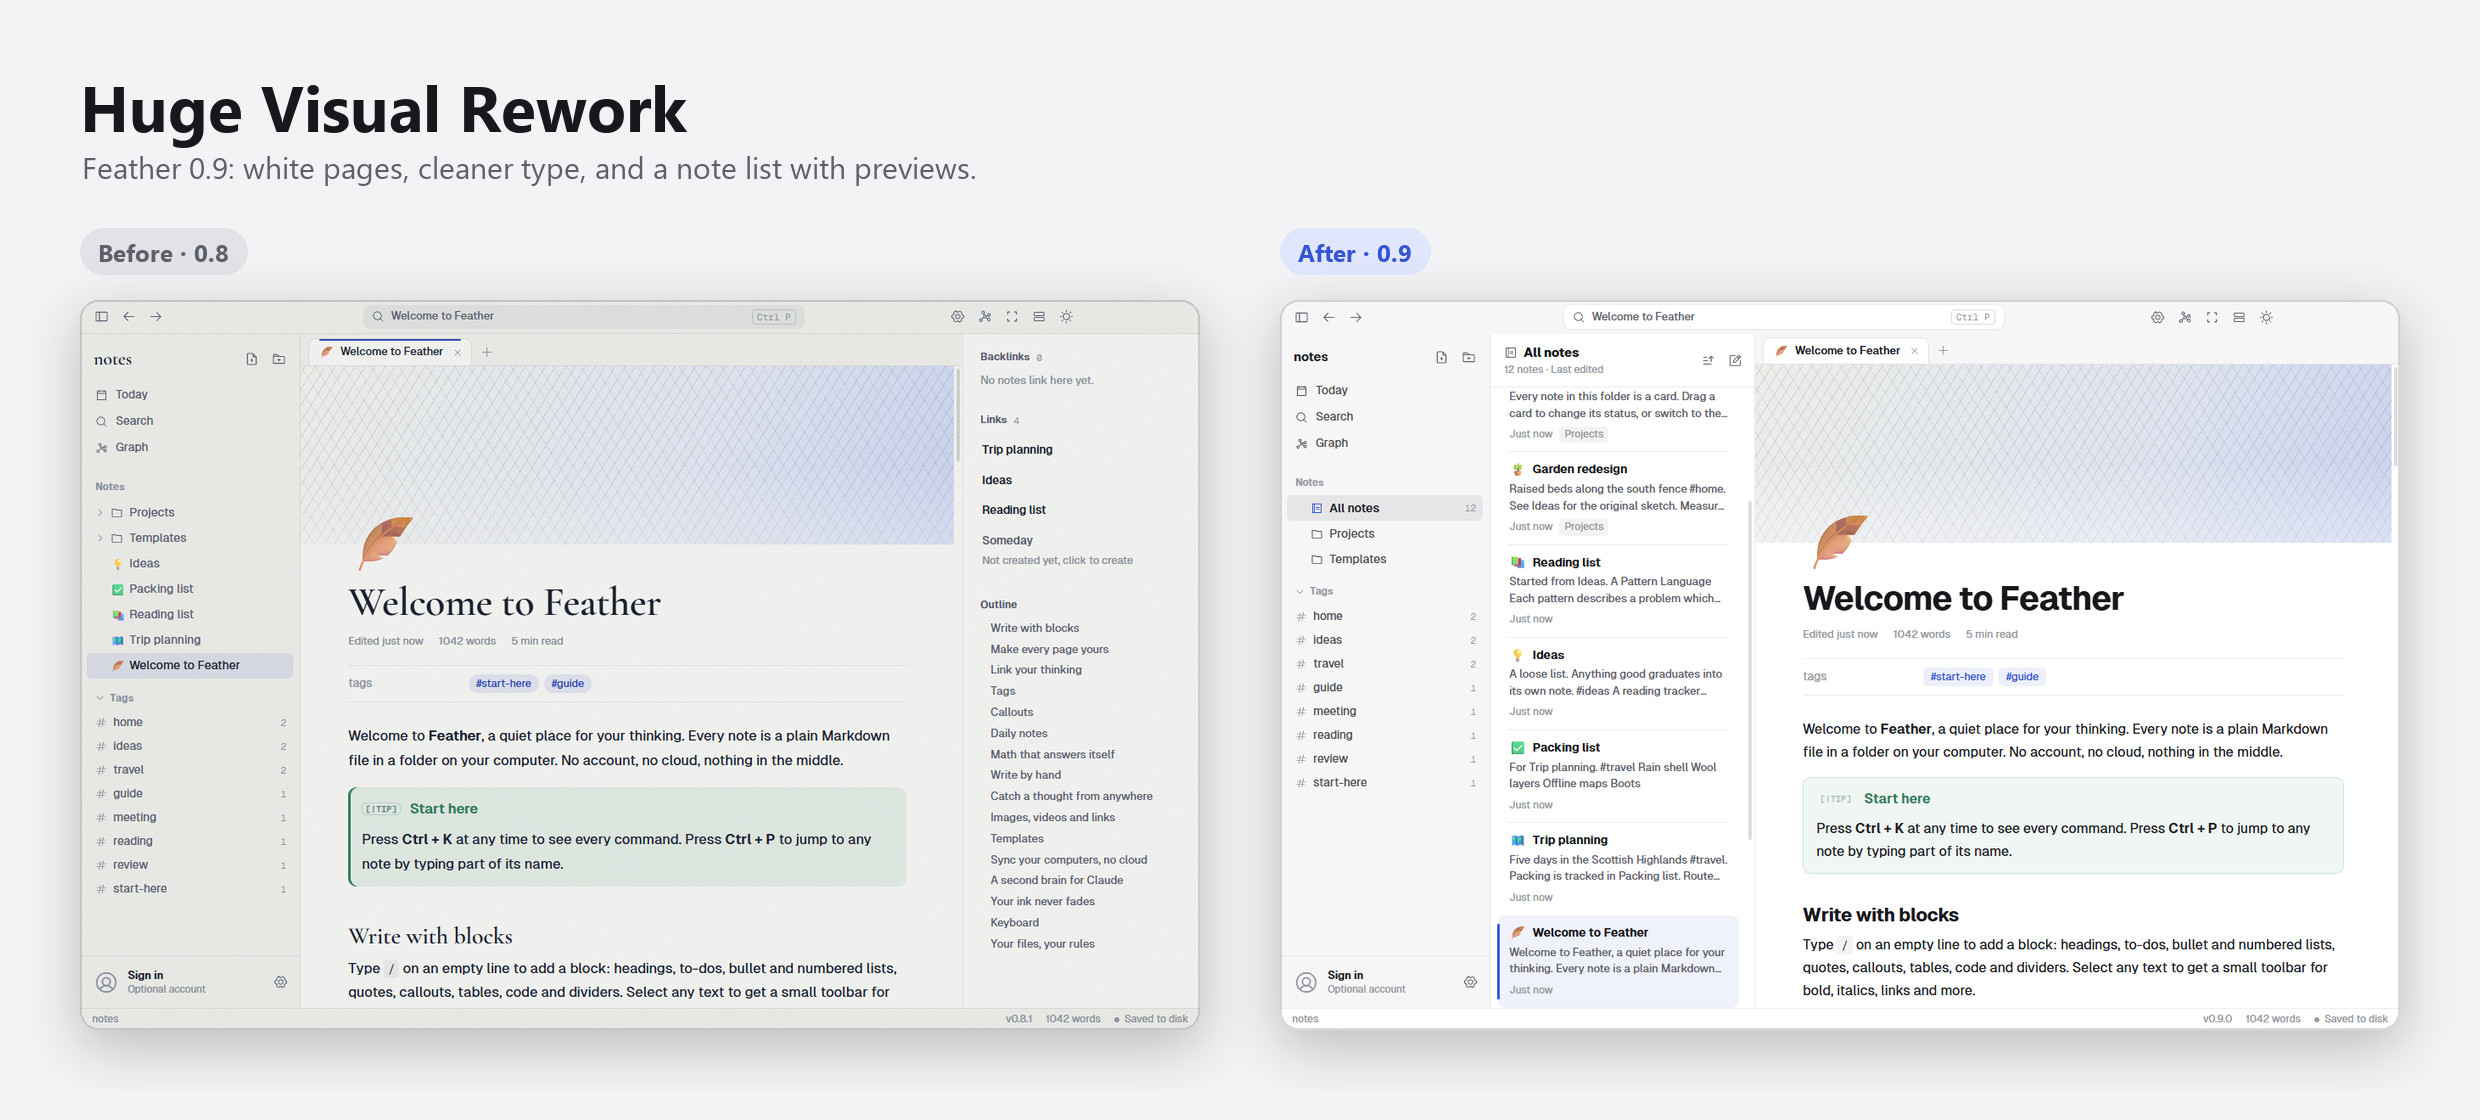
Task: Select the #guide tag chip in Before note
Action: [x=567, y=683]
